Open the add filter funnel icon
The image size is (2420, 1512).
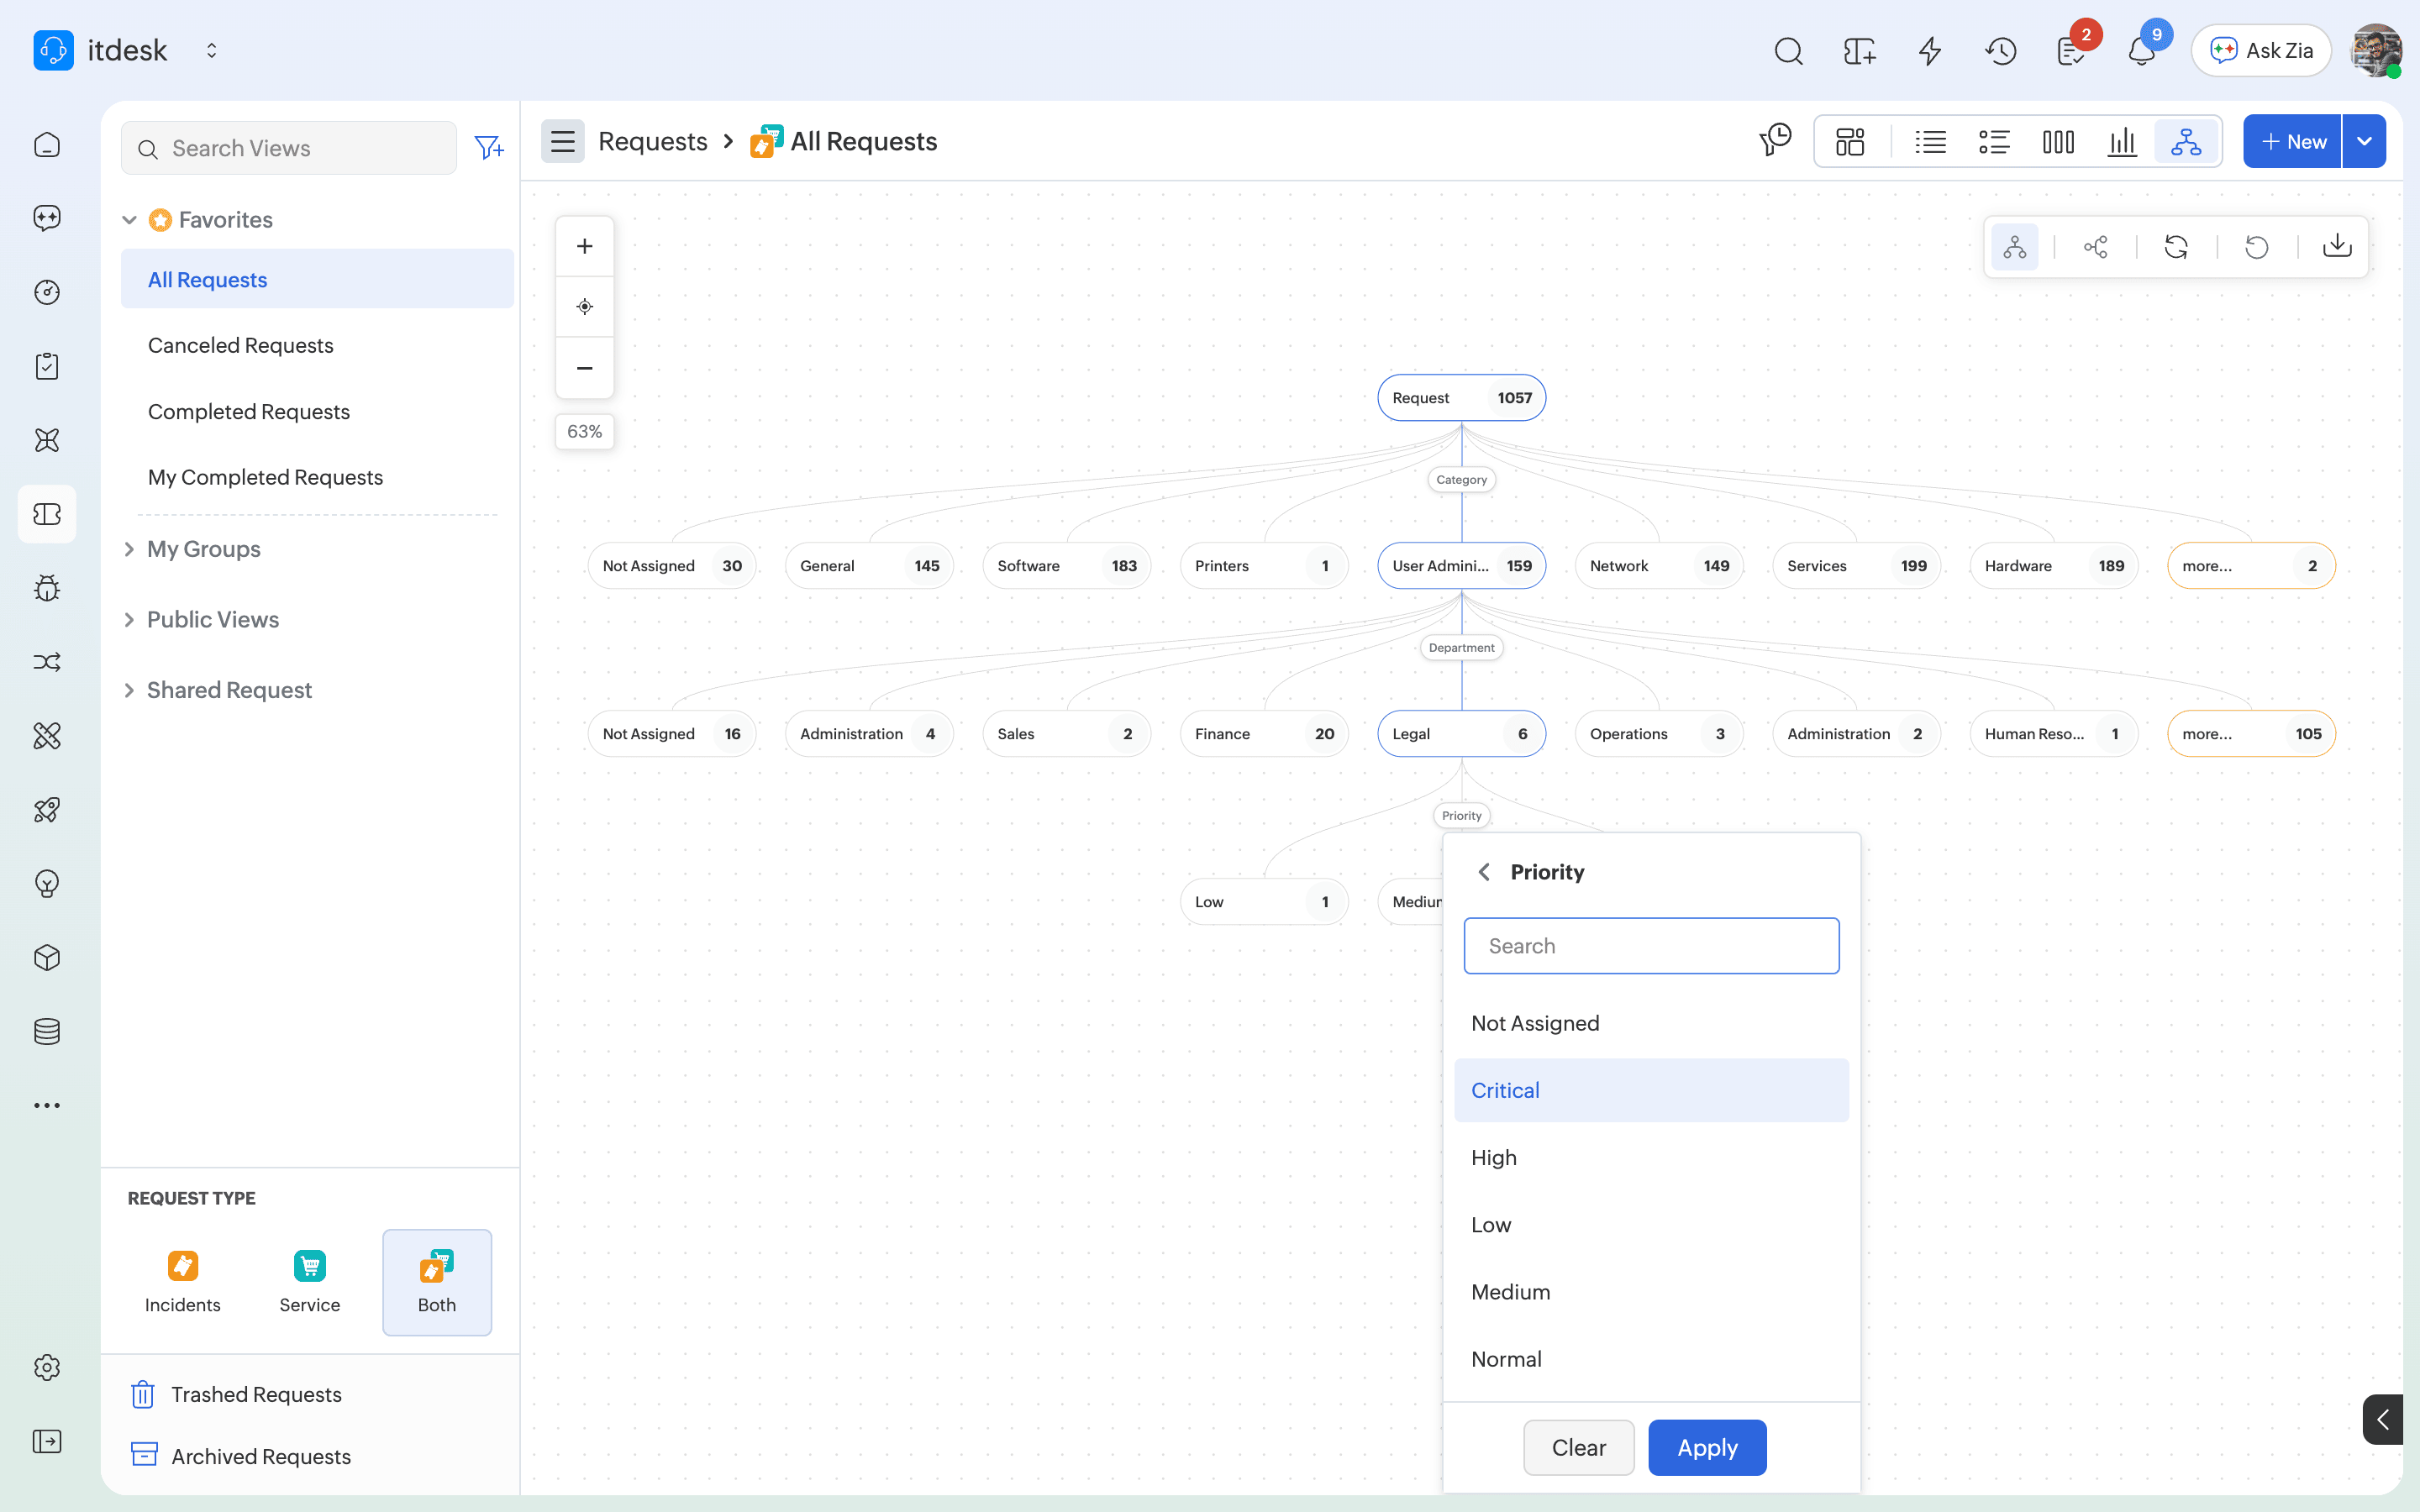point(489,148)
